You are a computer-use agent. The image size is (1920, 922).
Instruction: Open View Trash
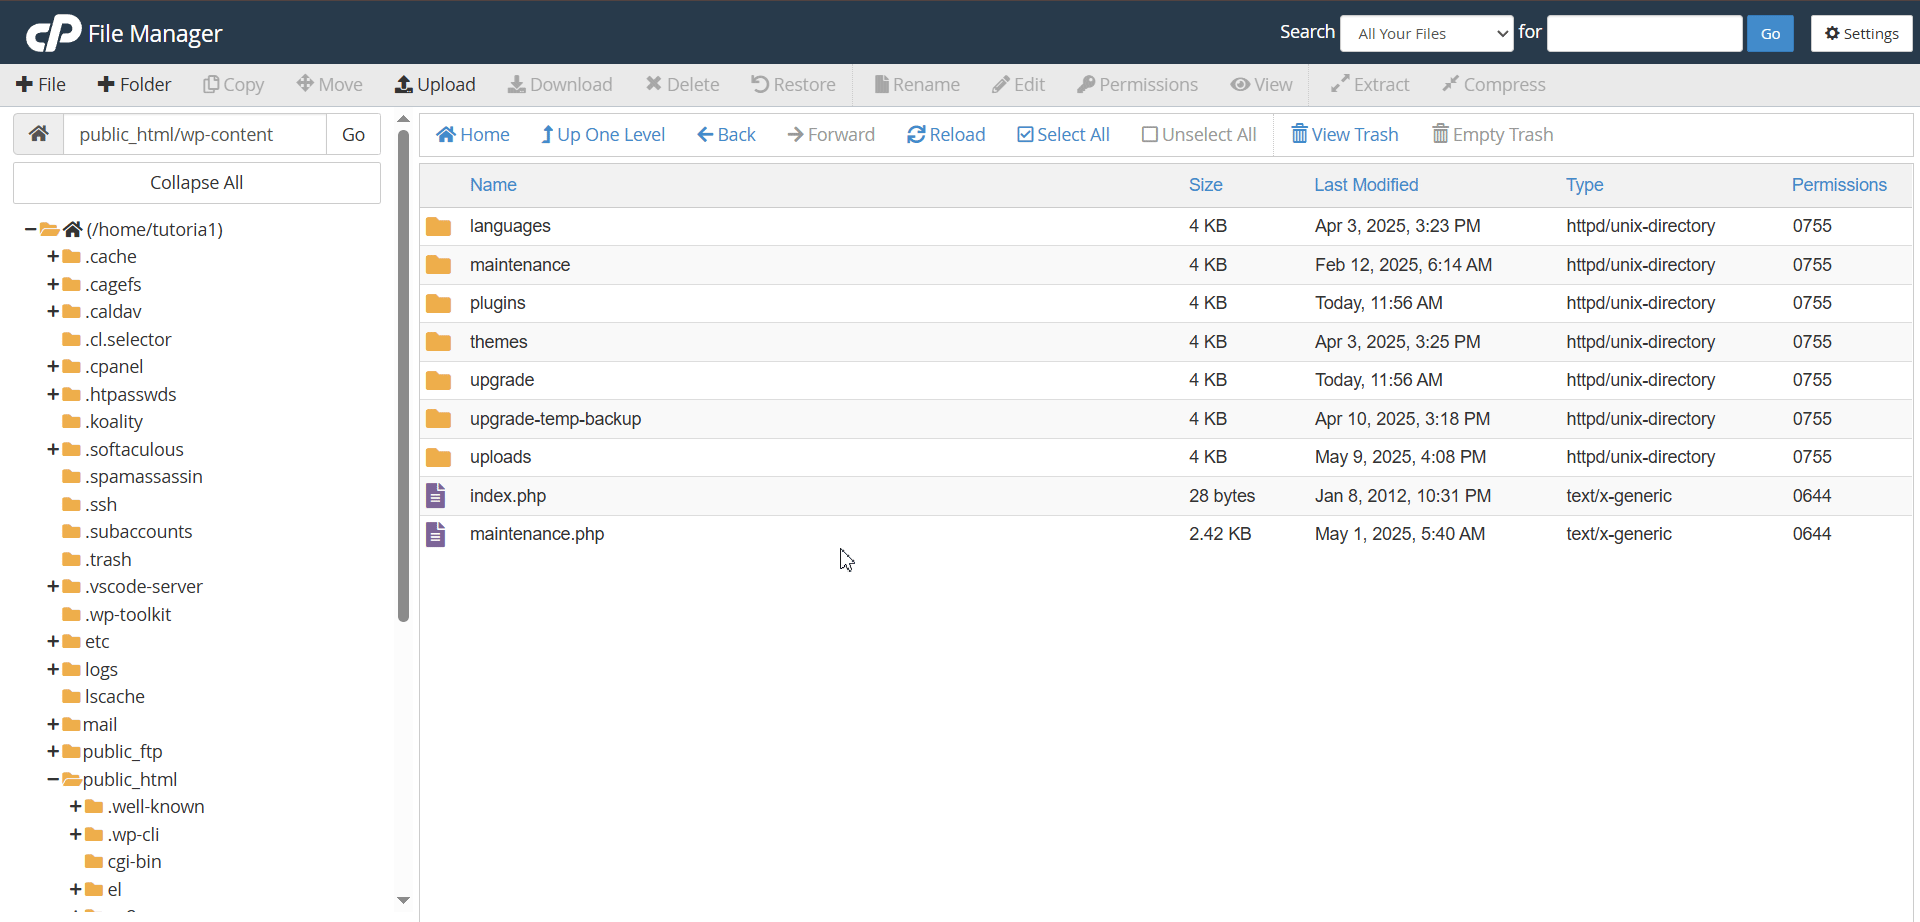[x=1345, y=135]
